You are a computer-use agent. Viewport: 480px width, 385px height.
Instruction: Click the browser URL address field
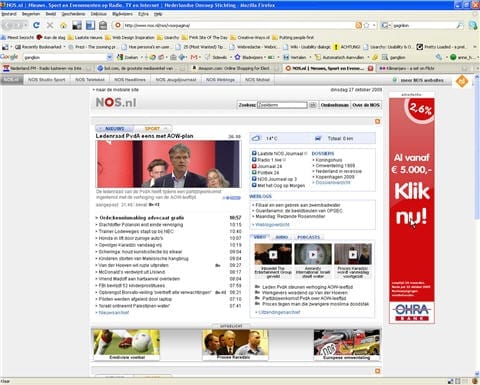238,25
